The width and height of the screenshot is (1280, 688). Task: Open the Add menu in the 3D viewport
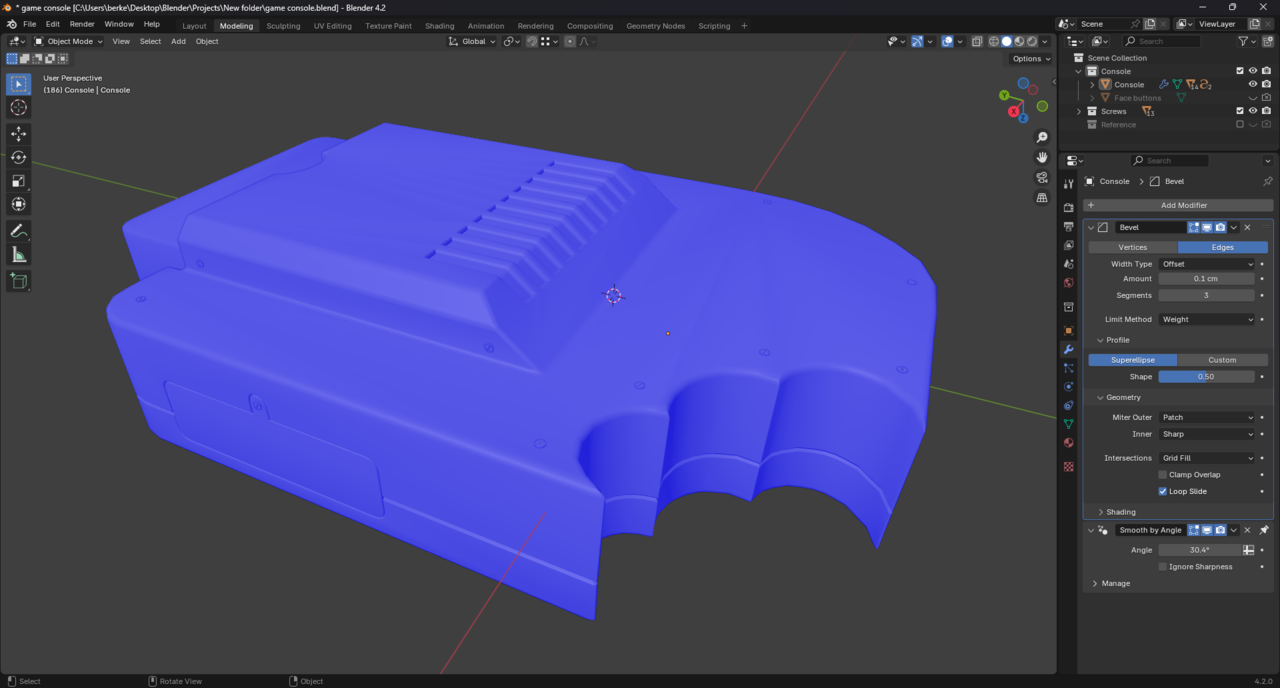point(178,41)
